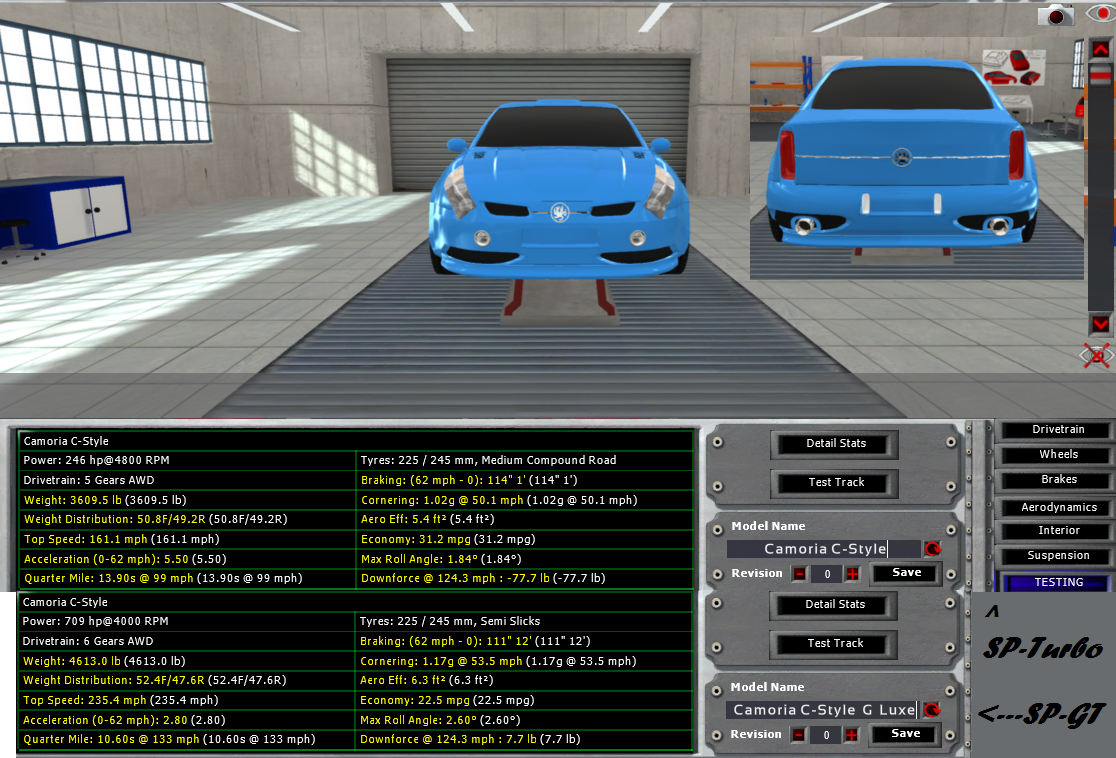Open Detail Stats for the 246 hp car
1116x758 pixels.
pyautogui.click(x=836, y=444)
